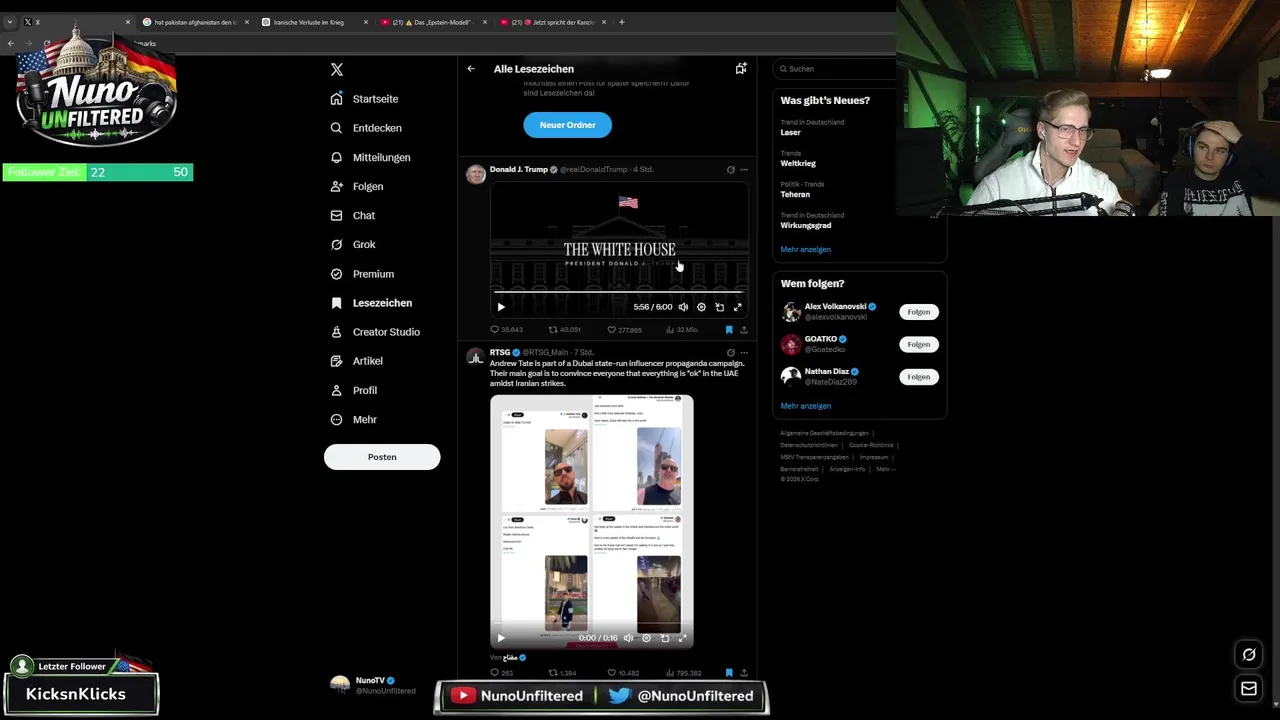The width and height of the screenshot is (1280, 720).
Task: Switch to Iranische Verluste im Krieg tab
Action: click(314, 22)
